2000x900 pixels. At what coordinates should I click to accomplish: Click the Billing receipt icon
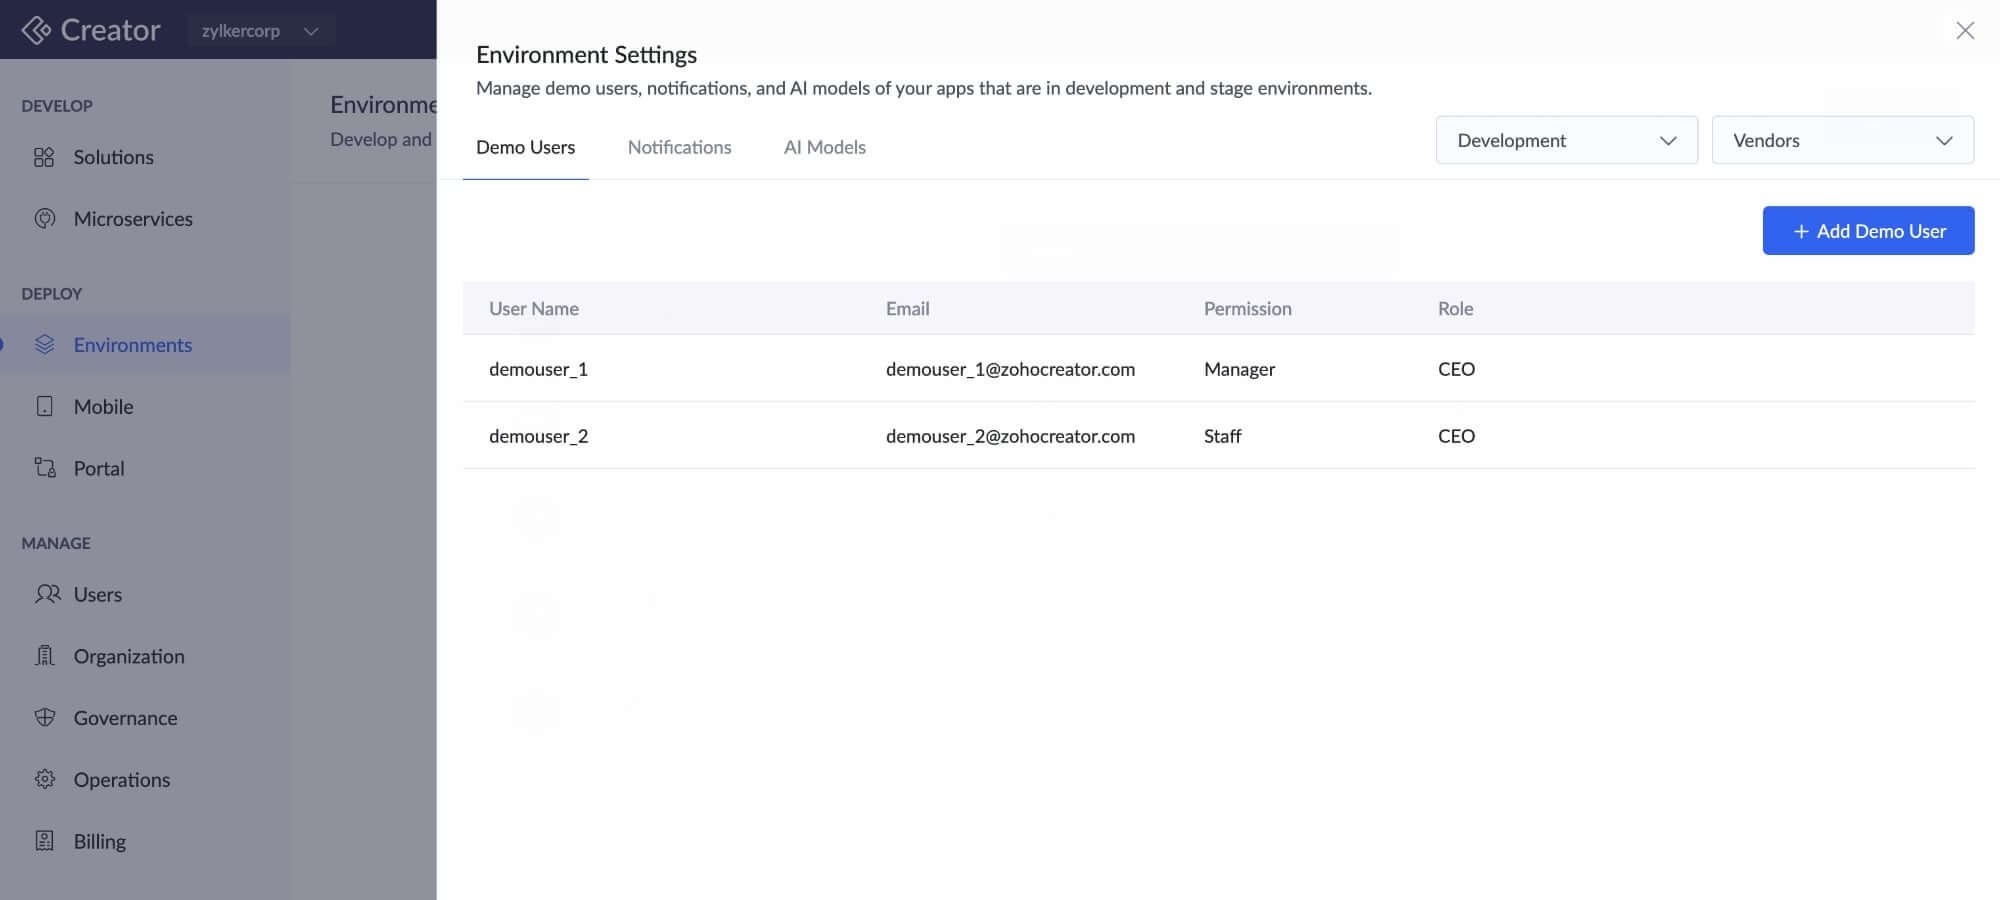44,841
